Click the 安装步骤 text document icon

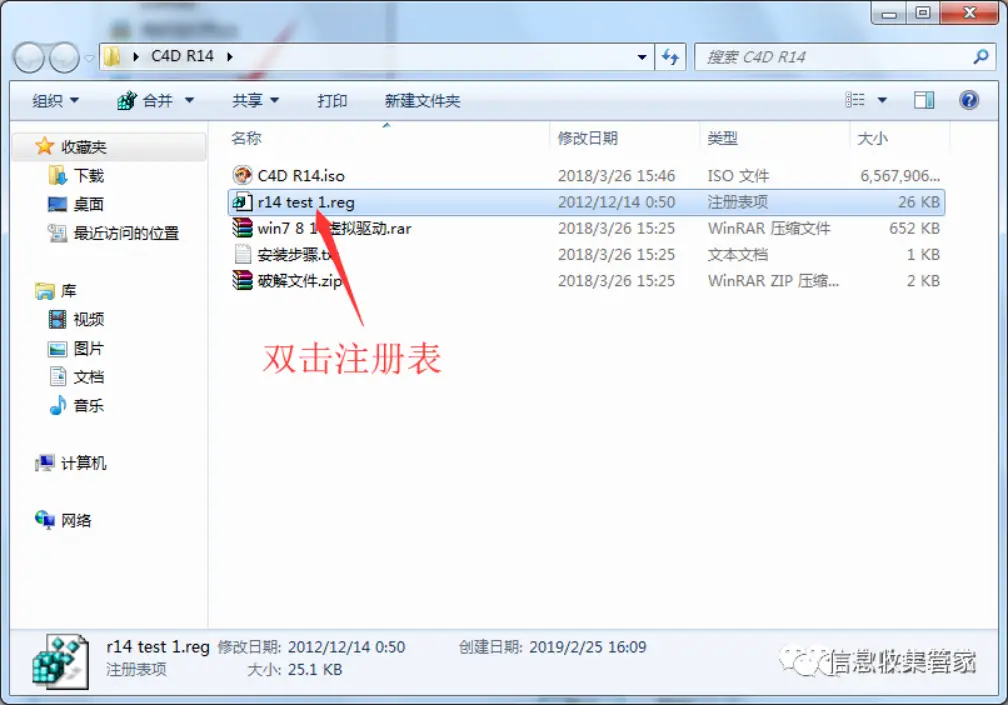click(x=242, y=254)
